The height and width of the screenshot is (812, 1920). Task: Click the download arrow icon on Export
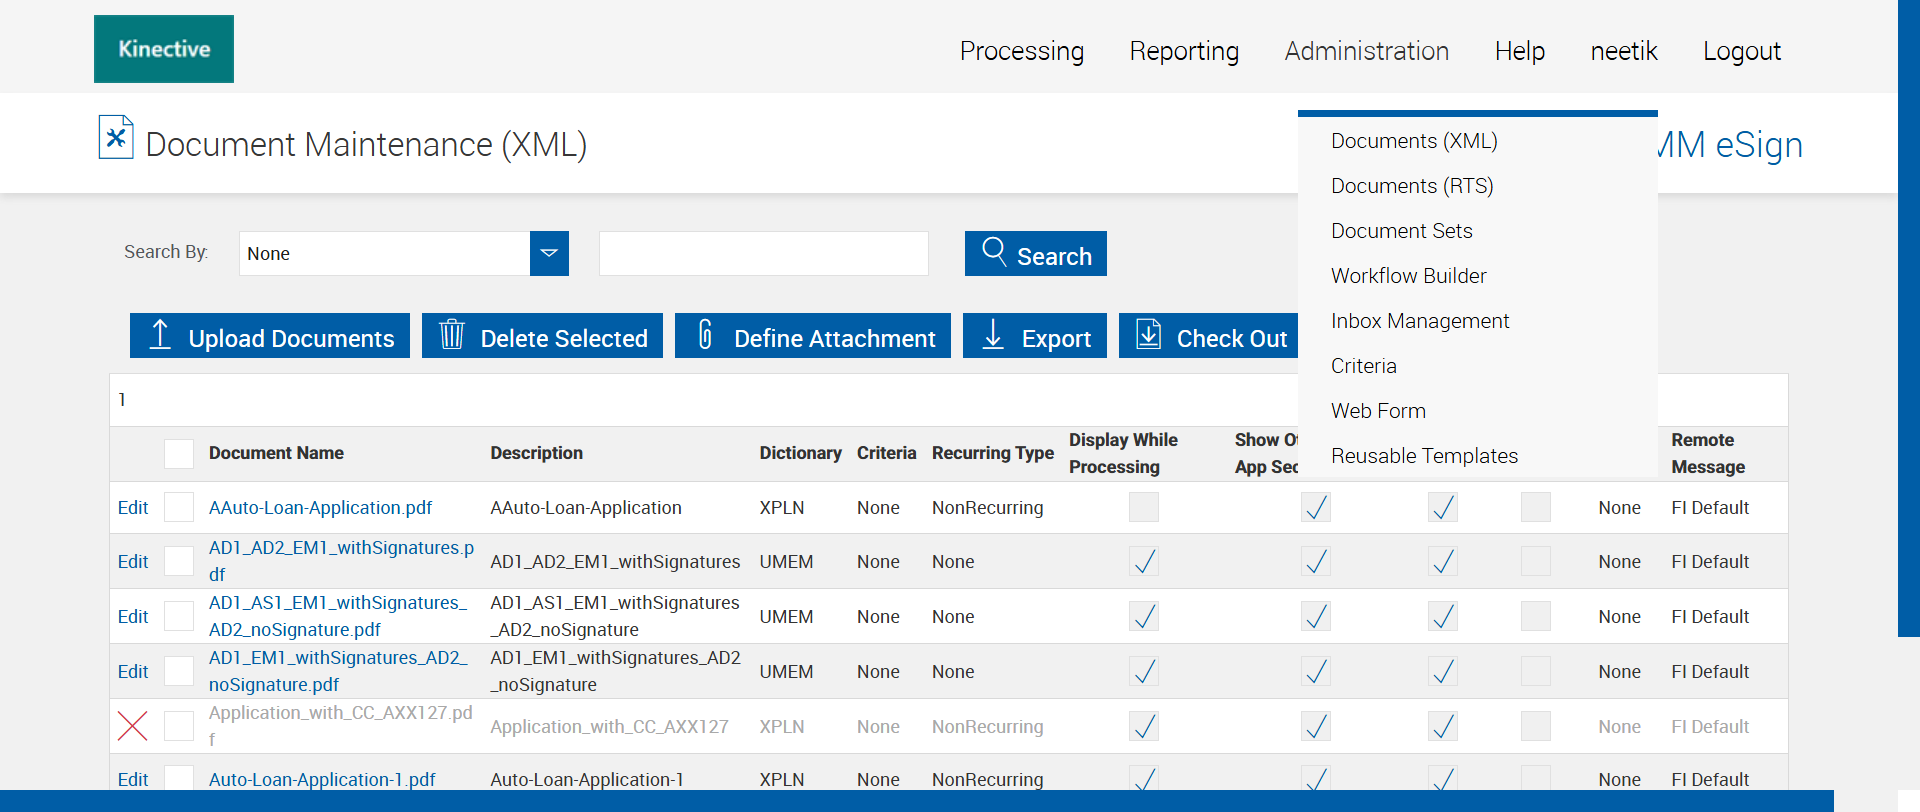[x=993, y=335]
